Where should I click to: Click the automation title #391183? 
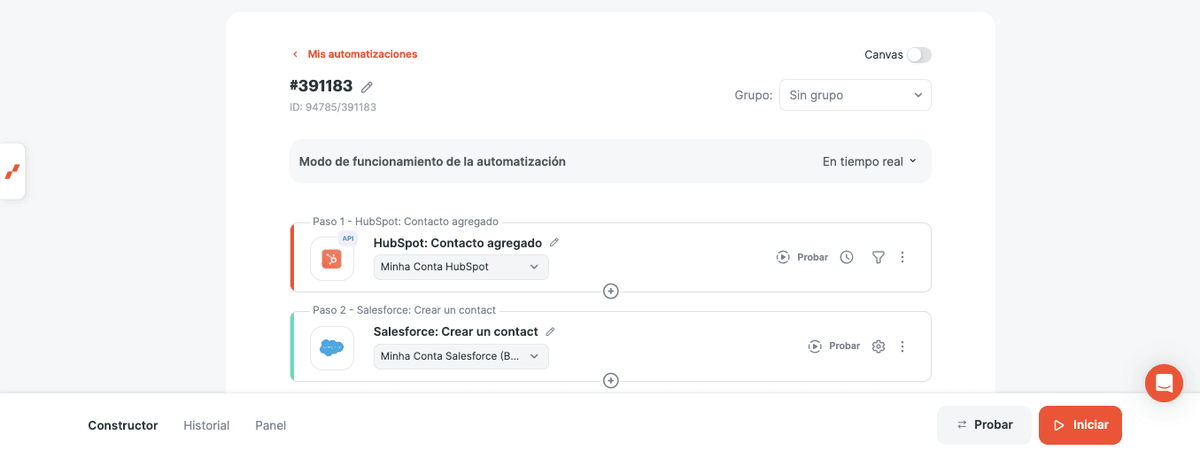(321, 86)
